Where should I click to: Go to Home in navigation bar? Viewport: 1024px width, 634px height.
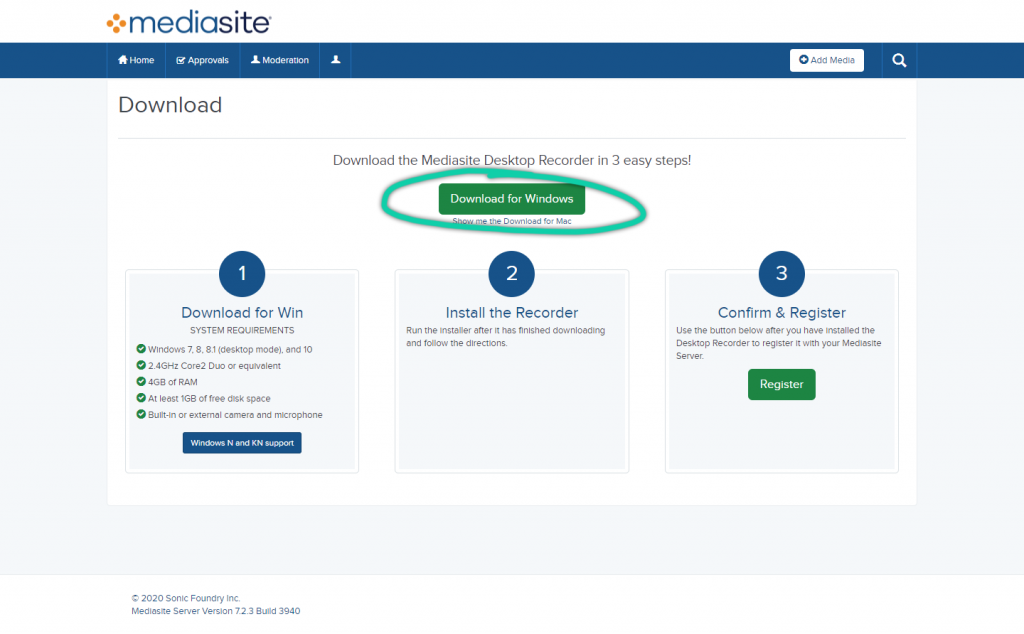(x=136, y=60)
